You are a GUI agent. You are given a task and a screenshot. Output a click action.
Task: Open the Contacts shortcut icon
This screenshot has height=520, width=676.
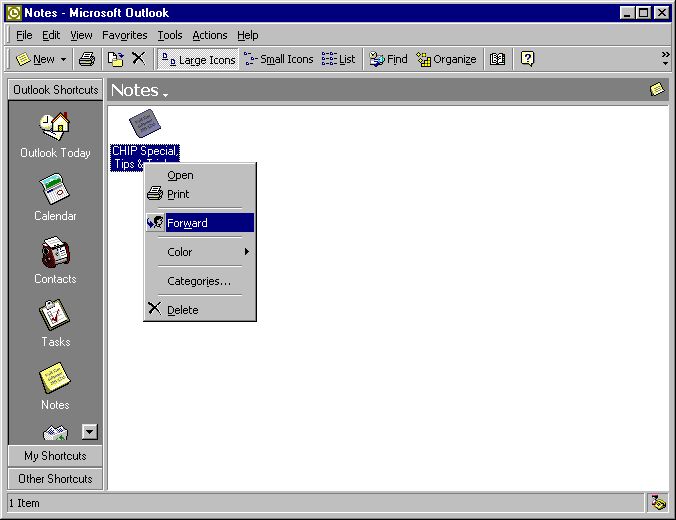tap(55, 252)
